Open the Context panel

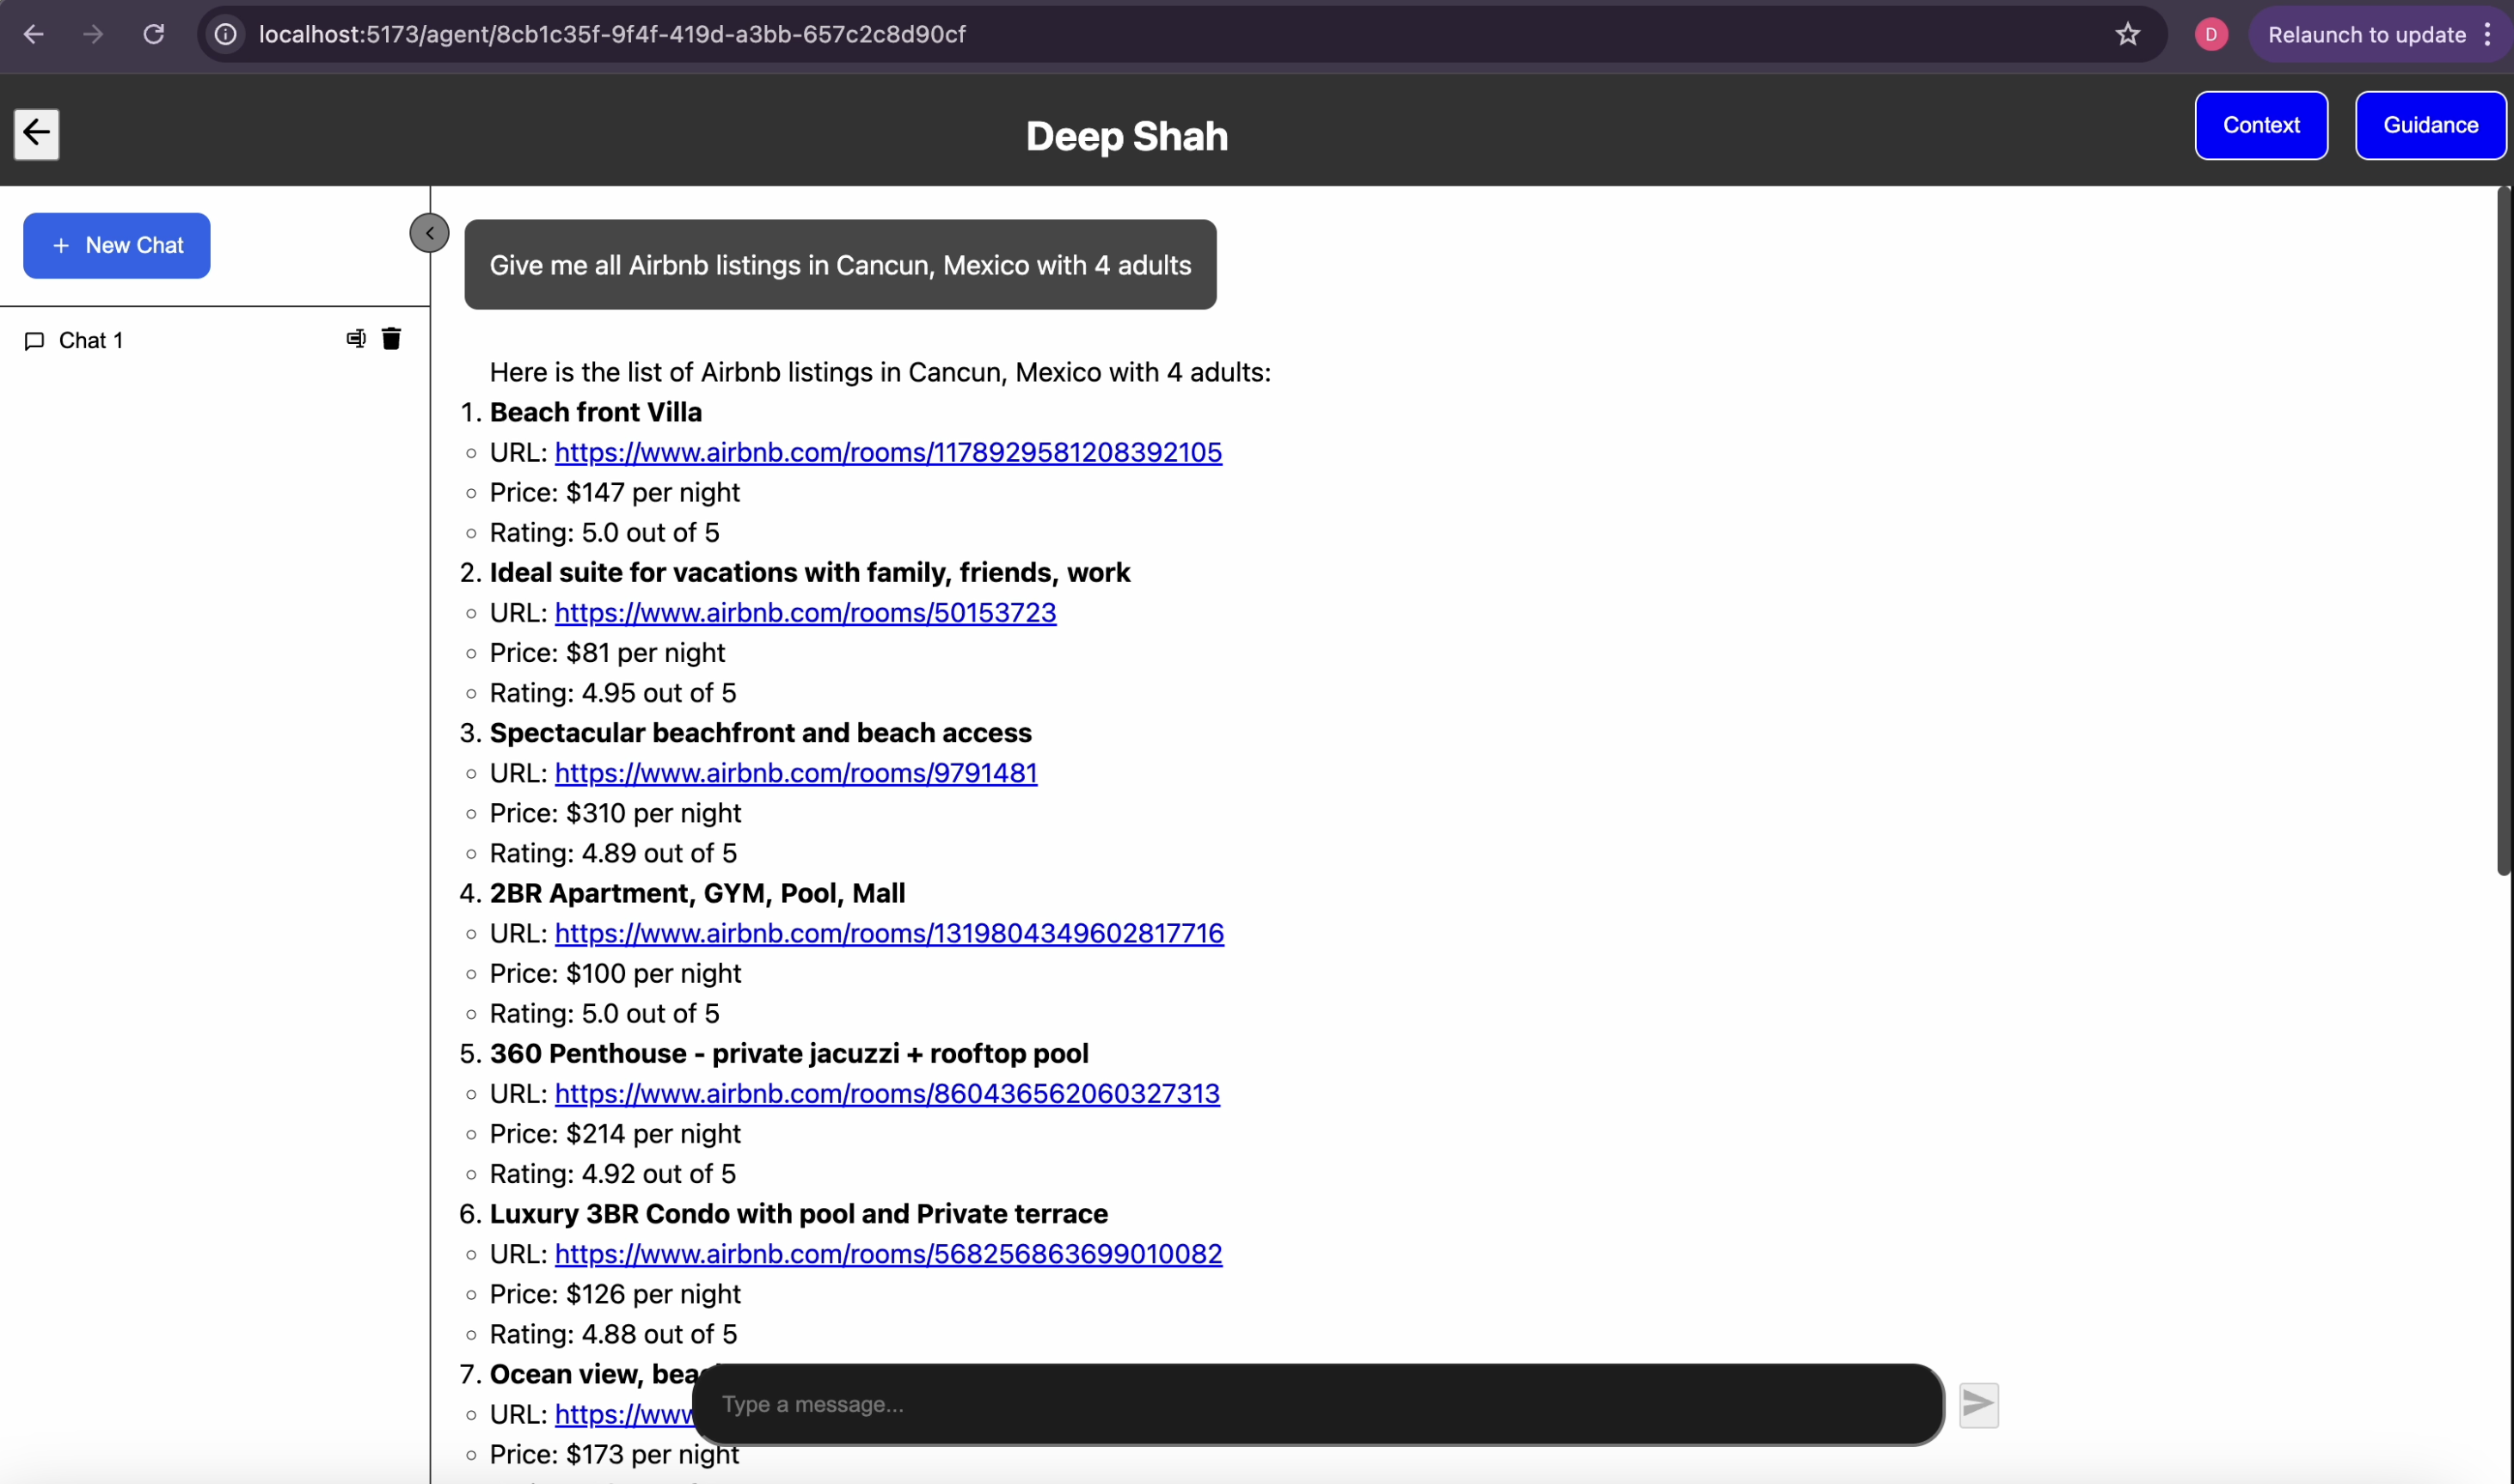click(2260, 125)
